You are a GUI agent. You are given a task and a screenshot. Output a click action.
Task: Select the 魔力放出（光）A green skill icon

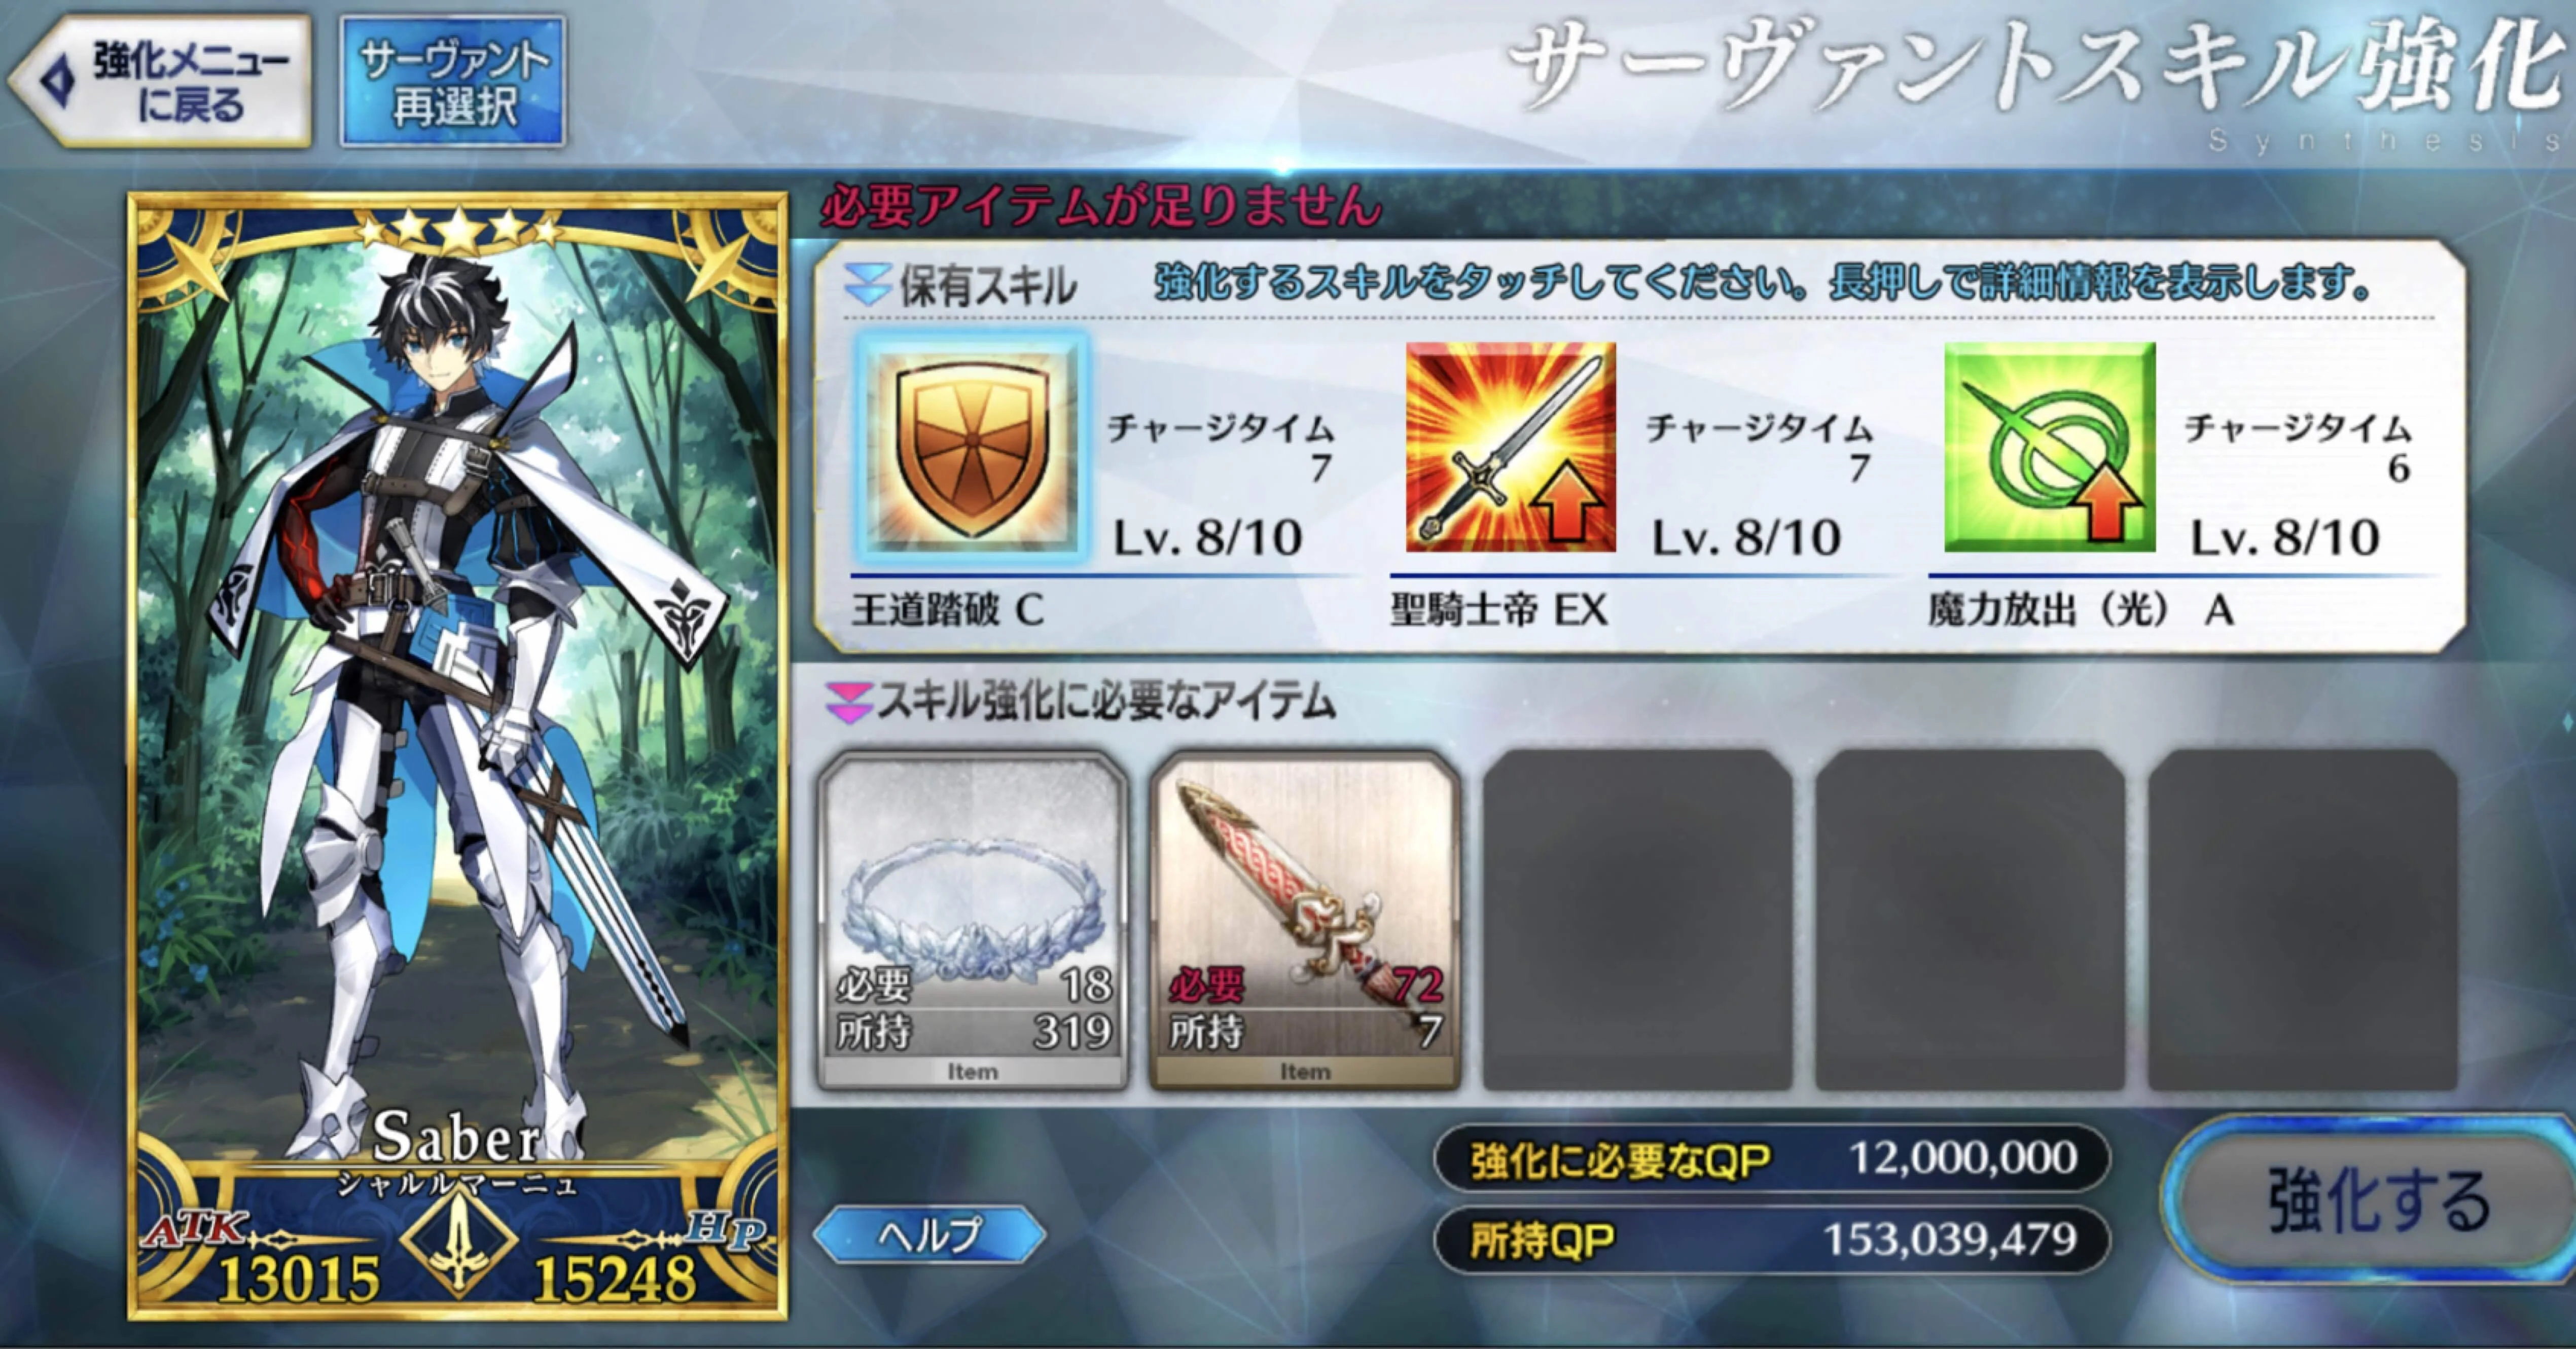click(2049, 447)
